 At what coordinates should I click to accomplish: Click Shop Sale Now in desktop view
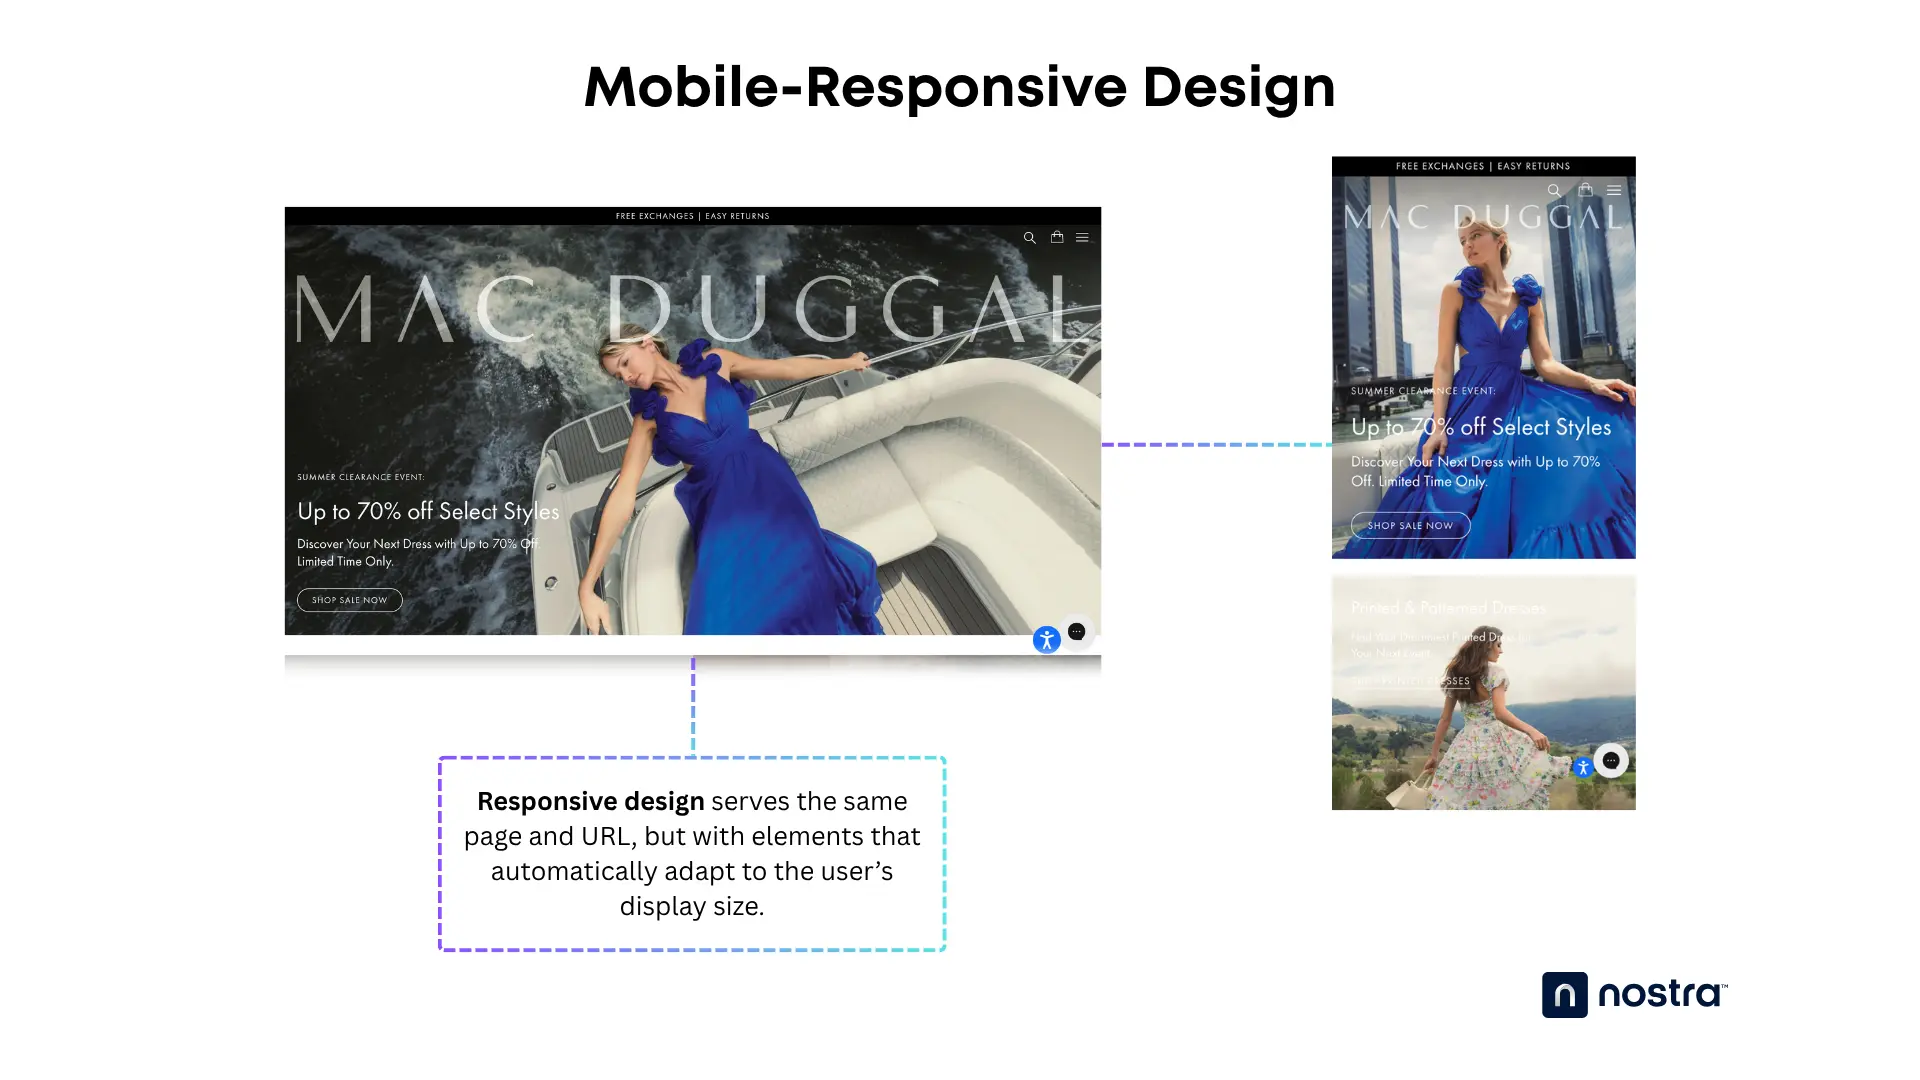pyautogui.click(x=350, y=600)
